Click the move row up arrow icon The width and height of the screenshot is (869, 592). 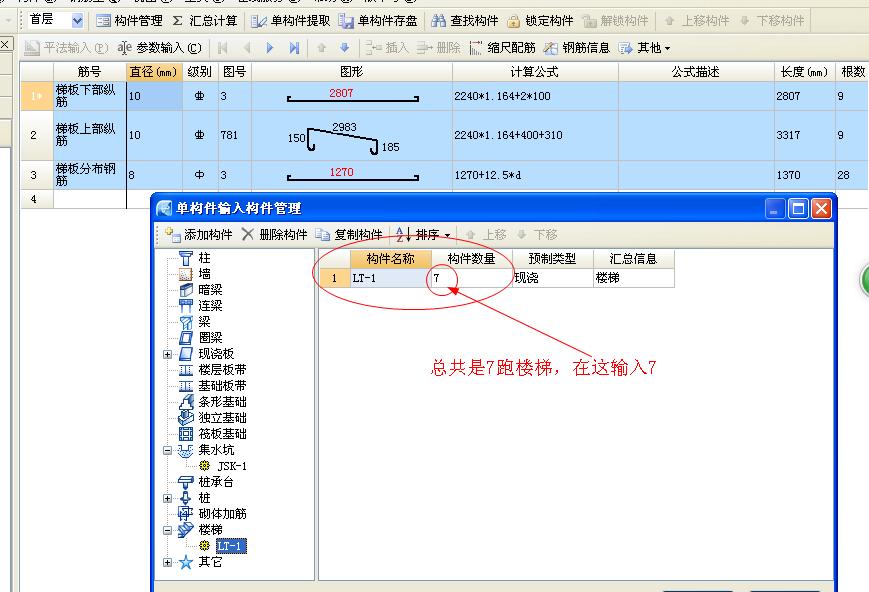click(x=321, y=48)
